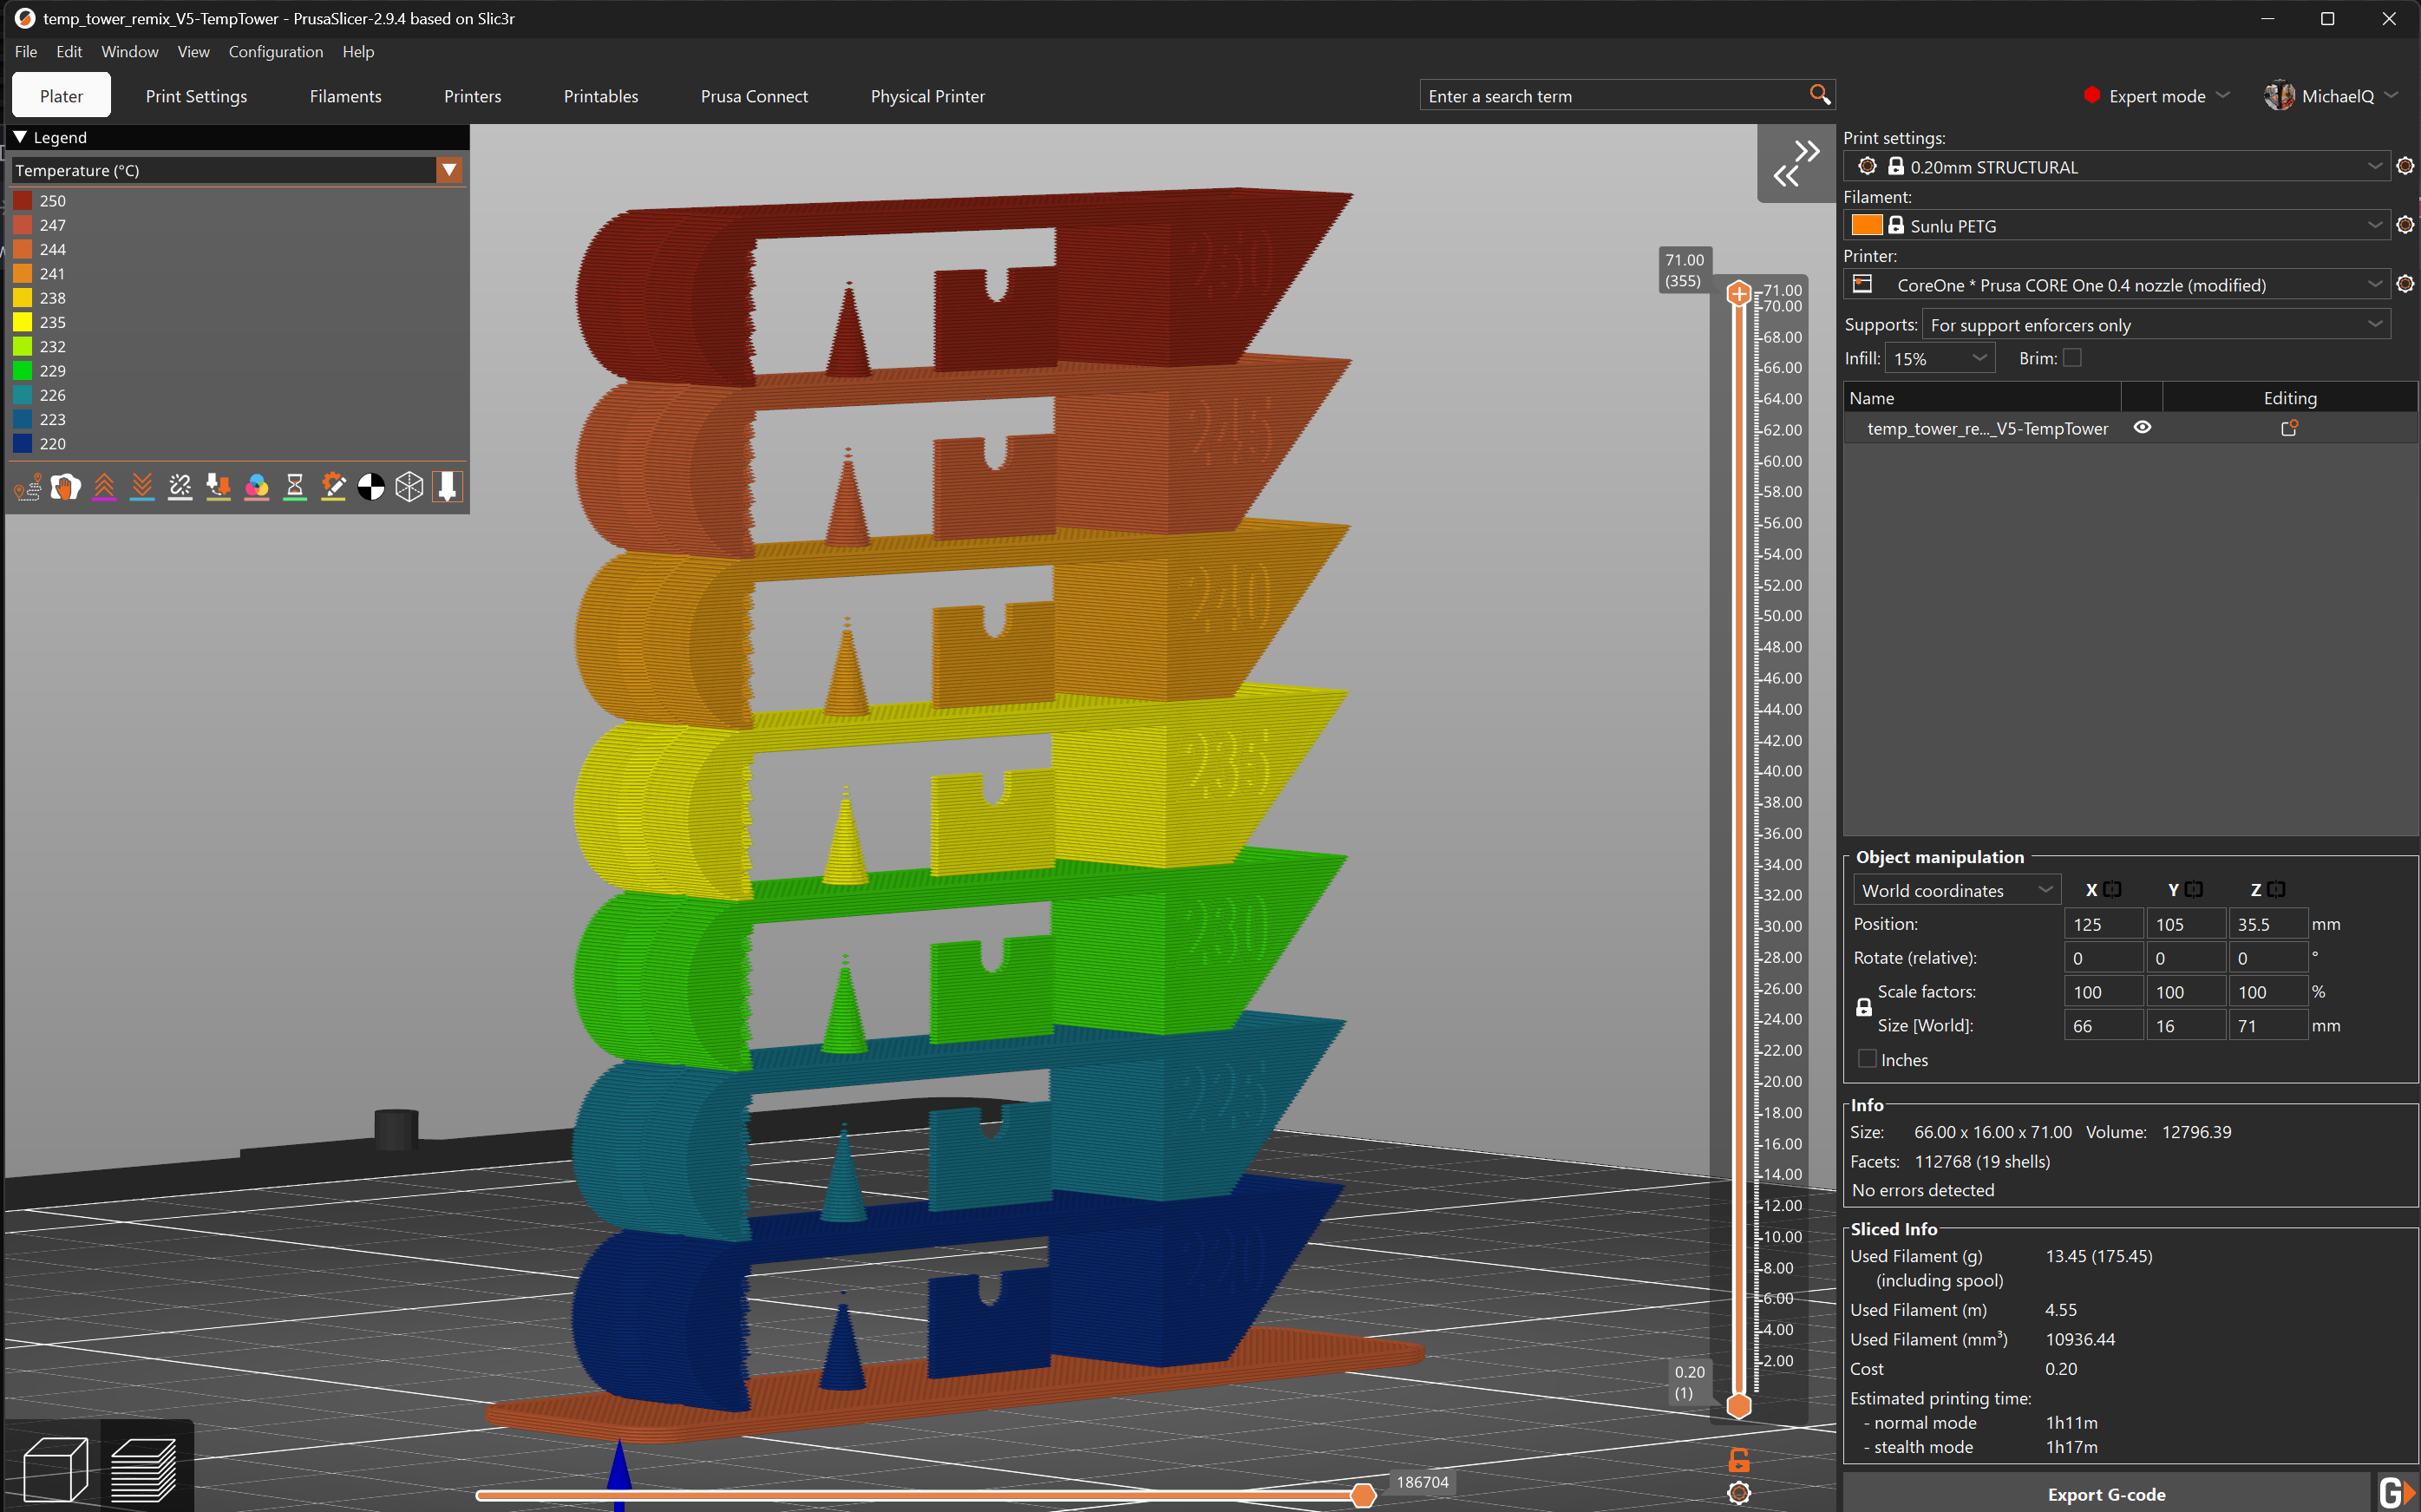
Task: Toggle print pauses hourglass icon
Action: click(x=295, y=487)
